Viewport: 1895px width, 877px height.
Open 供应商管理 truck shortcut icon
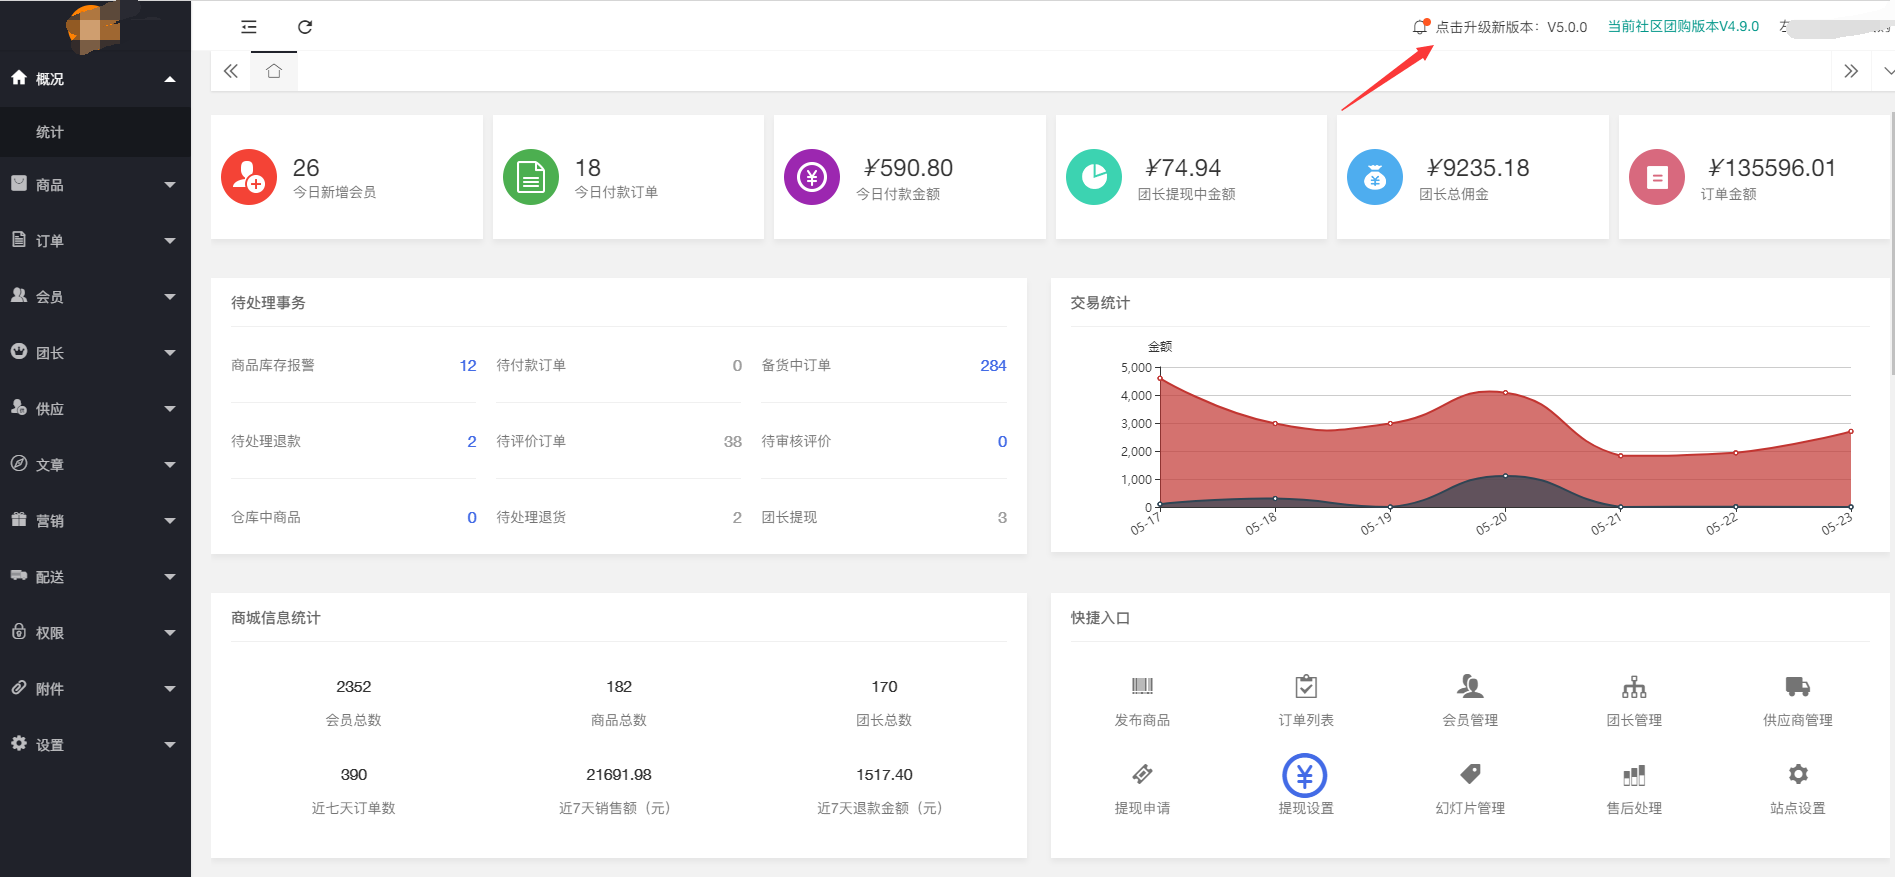pos(1798,686)
